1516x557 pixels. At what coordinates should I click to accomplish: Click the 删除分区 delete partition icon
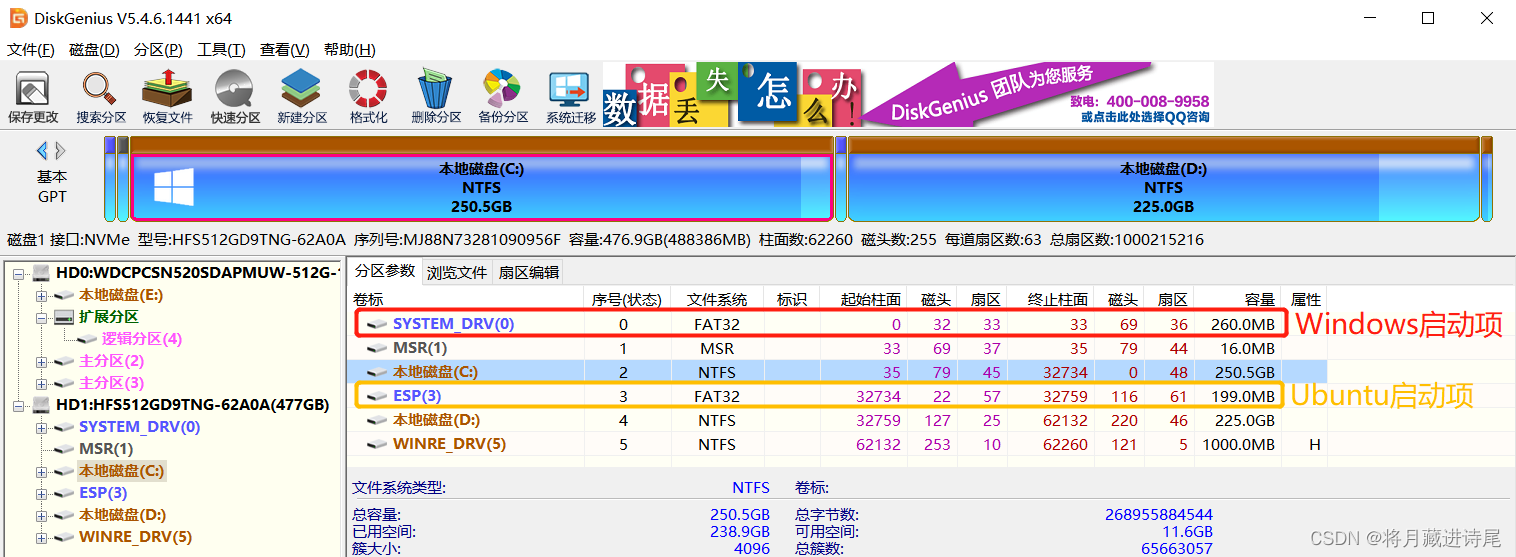pos(436,98)
